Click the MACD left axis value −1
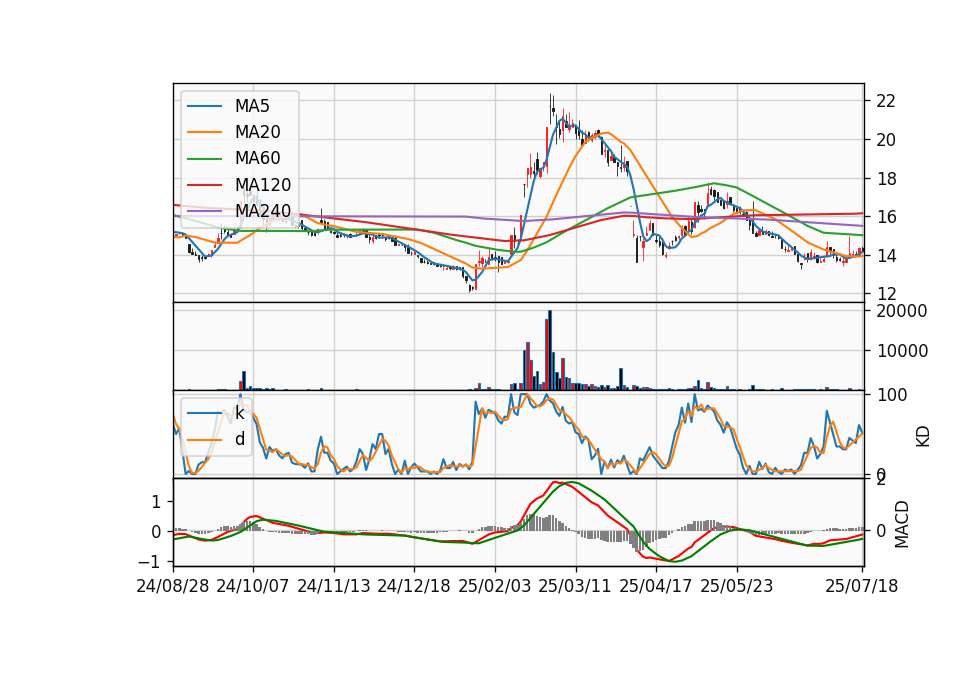This screenshot has width=960, height=690. 150,562
